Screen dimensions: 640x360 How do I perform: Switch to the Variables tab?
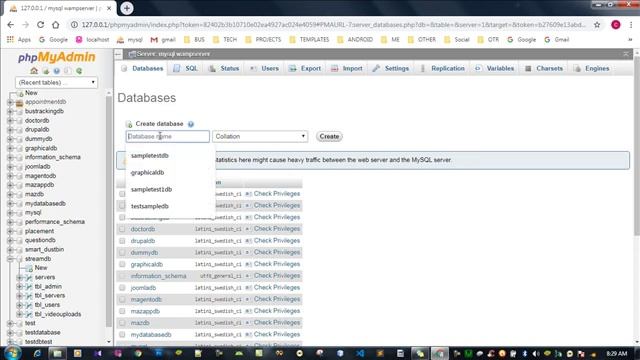coord(495,69)
